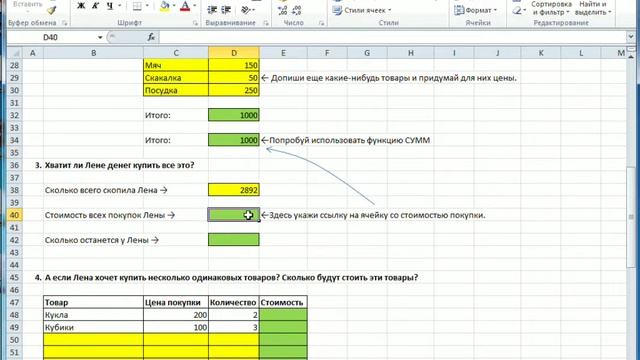Click the Name Box showing D40
Screen dimensions: 640x360
[51, 37]
